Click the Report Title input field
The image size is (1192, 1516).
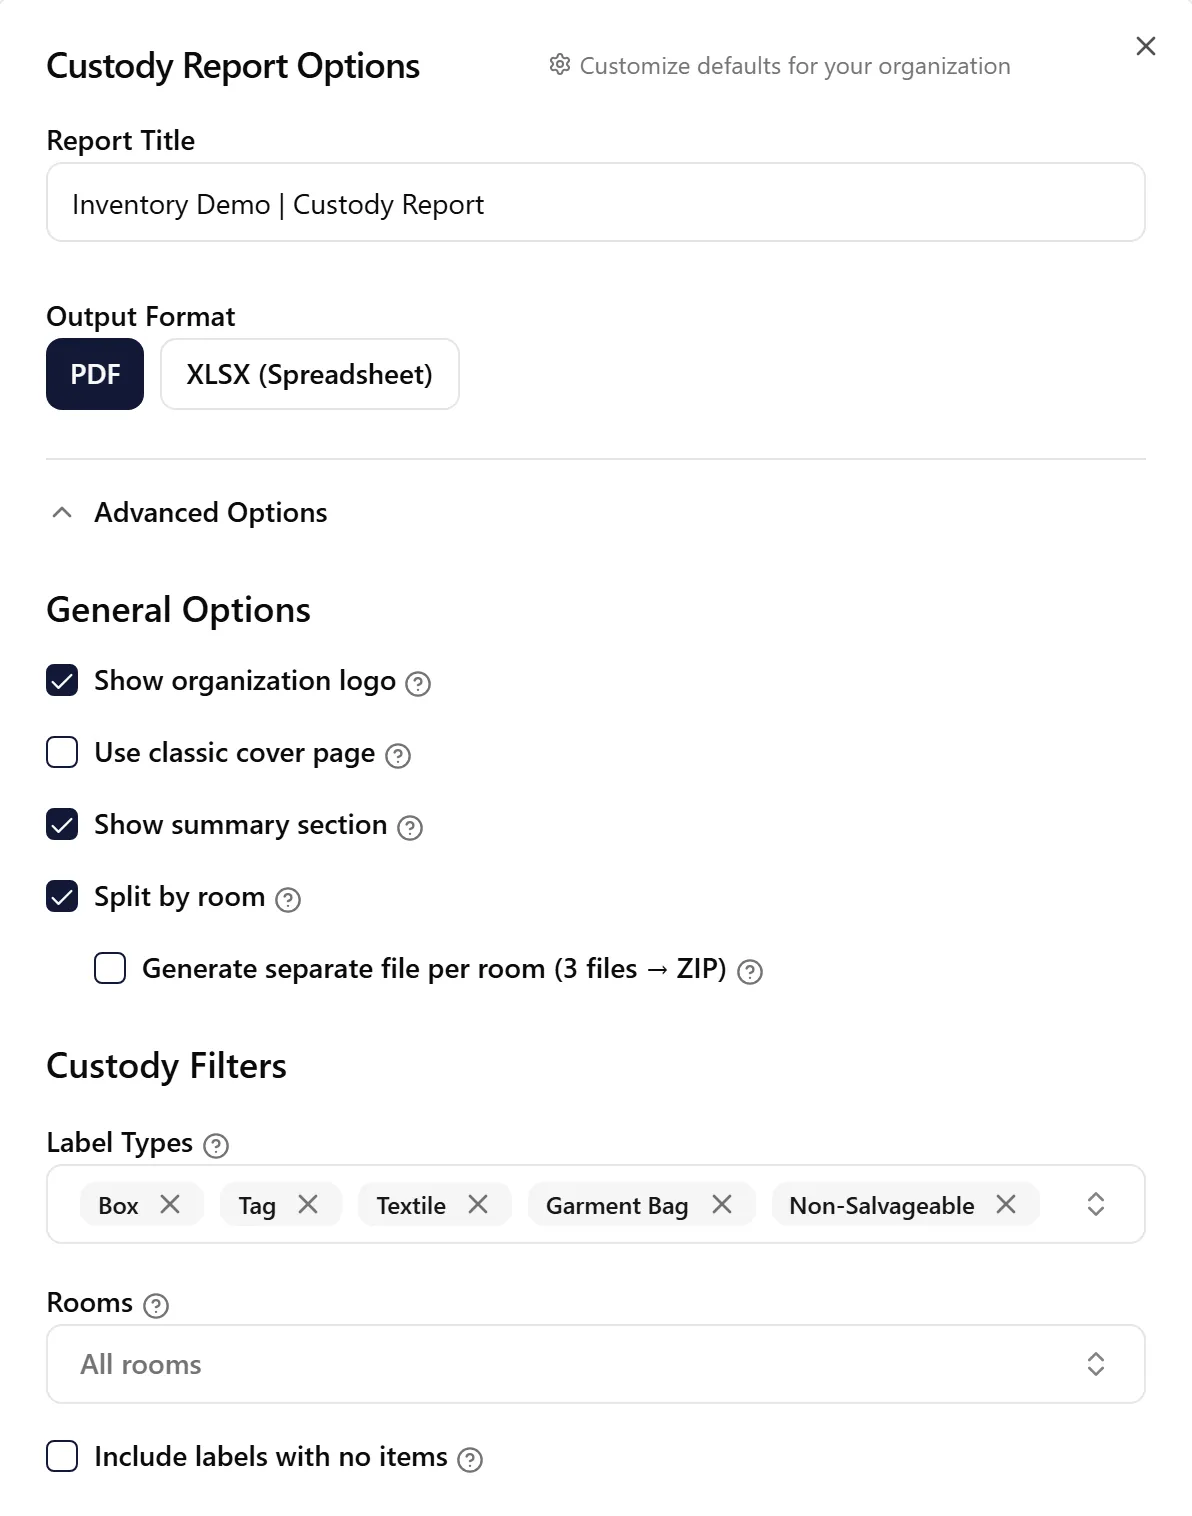click(596, 202)
